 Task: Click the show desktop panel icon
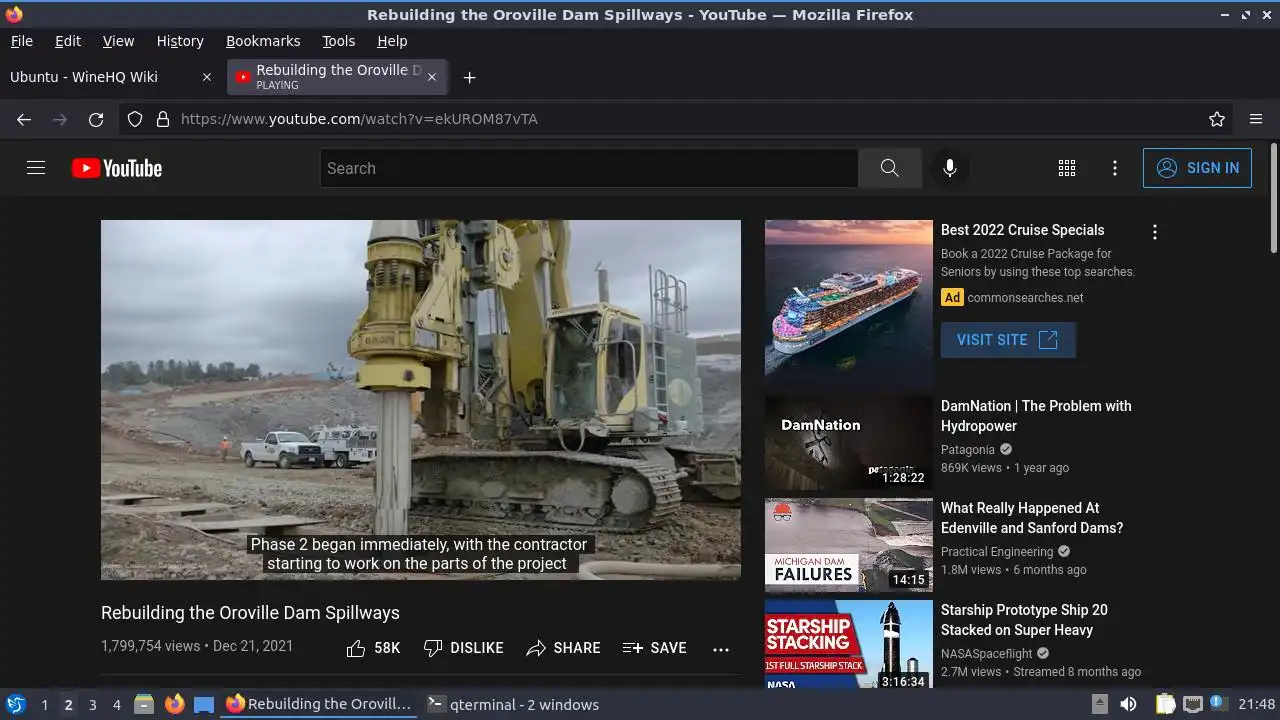click(x=204, y=704)
